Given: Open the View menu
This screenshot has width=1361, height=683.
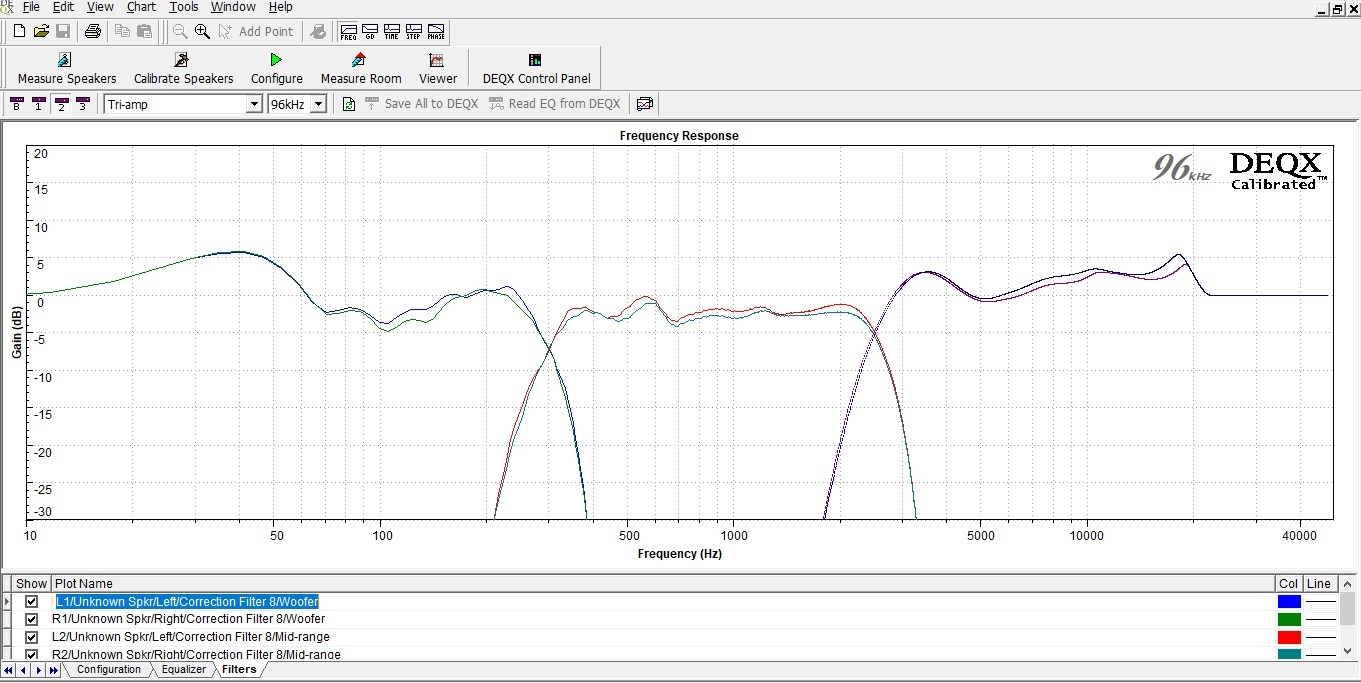Looking at the screenshot, I should tap(100, 7).
